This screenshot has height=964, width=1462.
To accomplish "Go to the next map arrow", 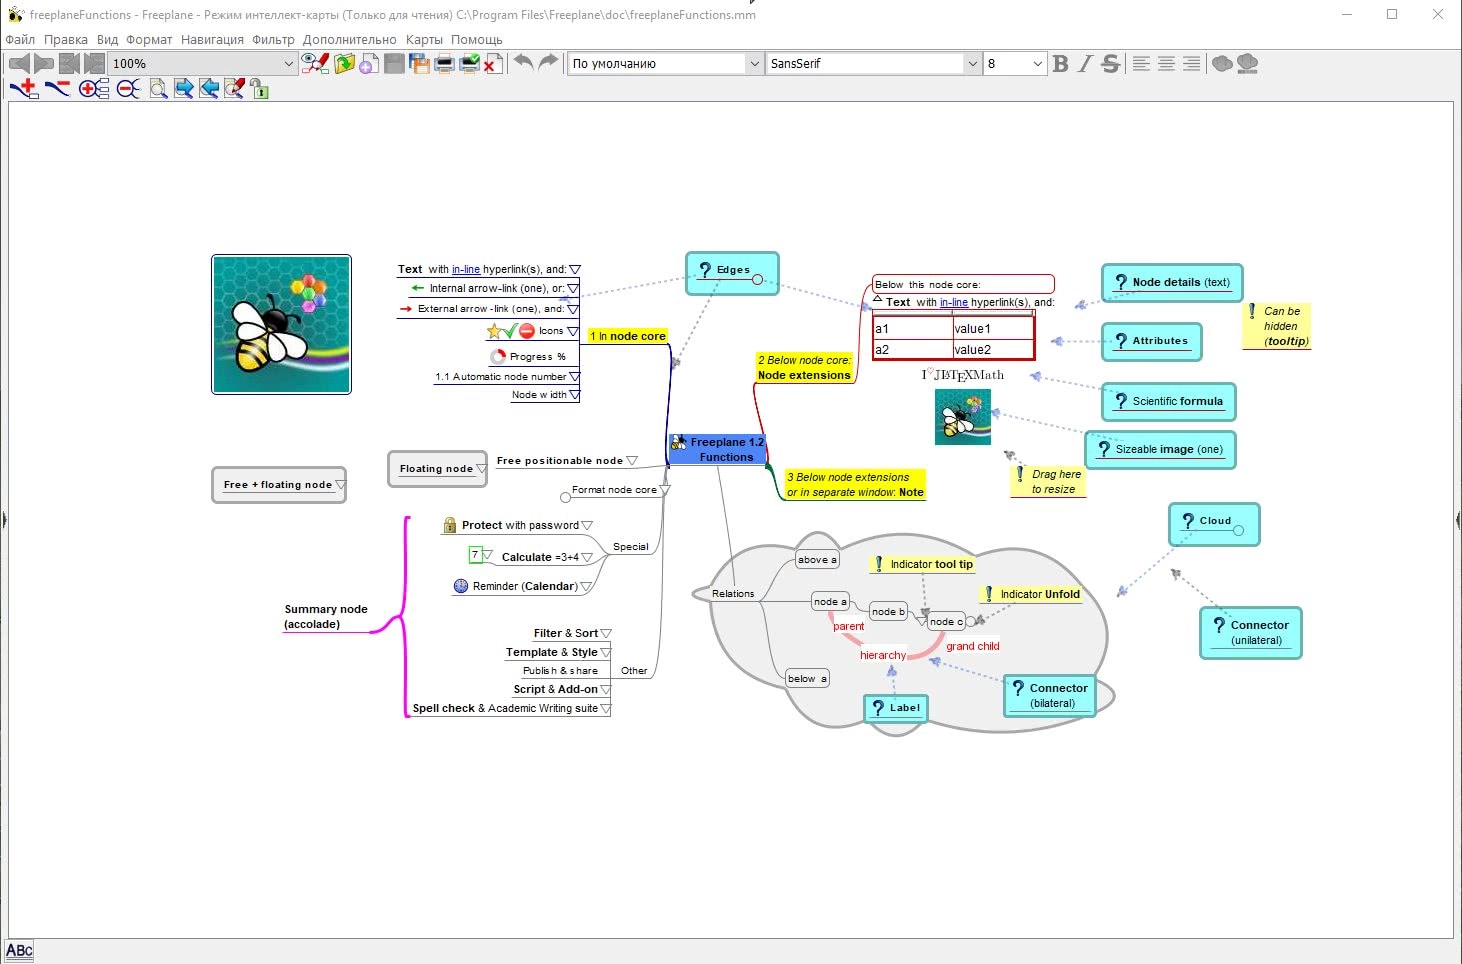I will click(x=44, y=63).
